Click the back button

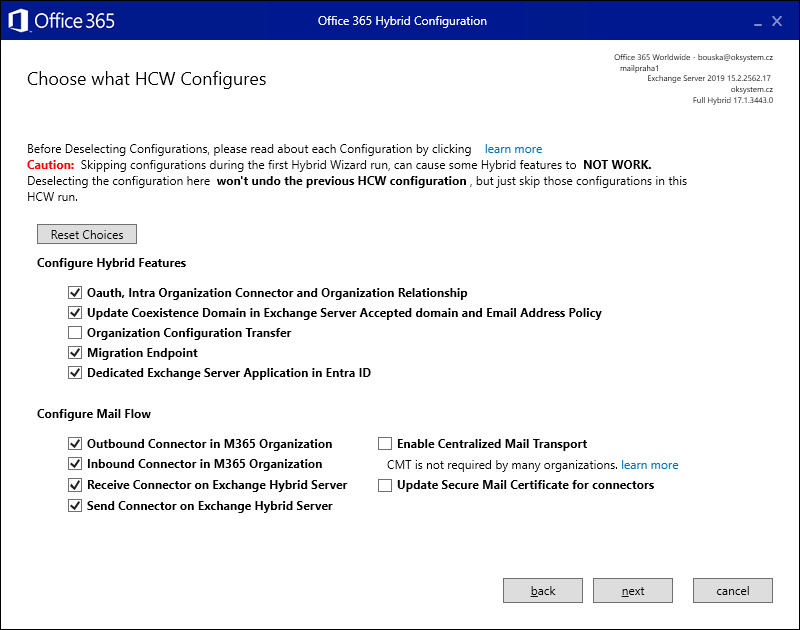tap(542, 590)
